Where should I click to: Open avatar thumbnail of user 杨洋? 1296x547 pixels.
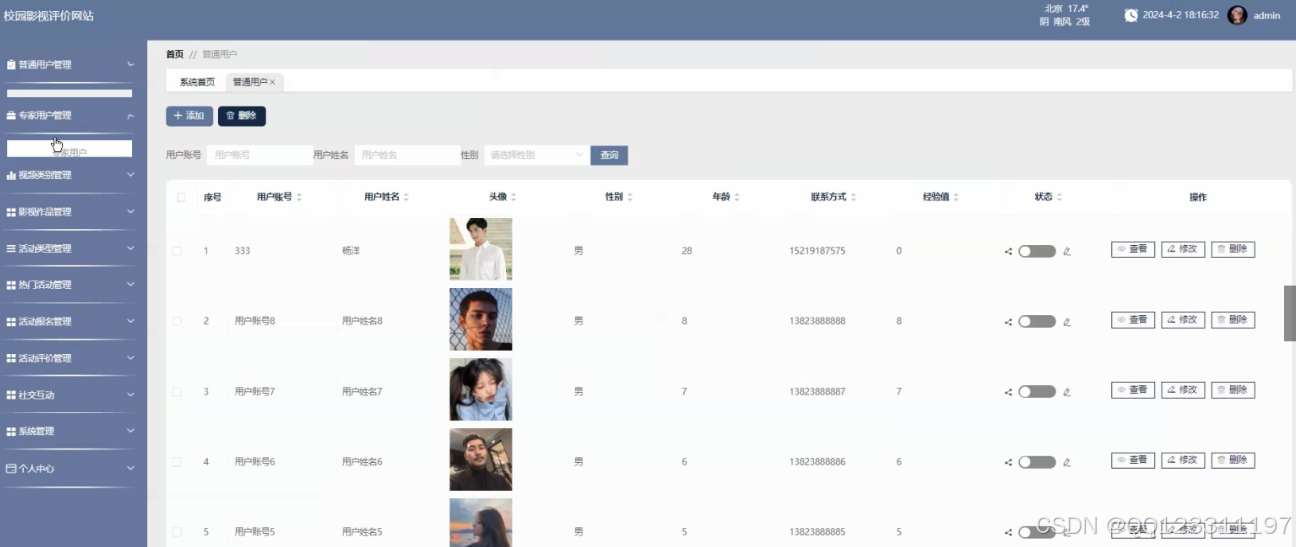481,249
